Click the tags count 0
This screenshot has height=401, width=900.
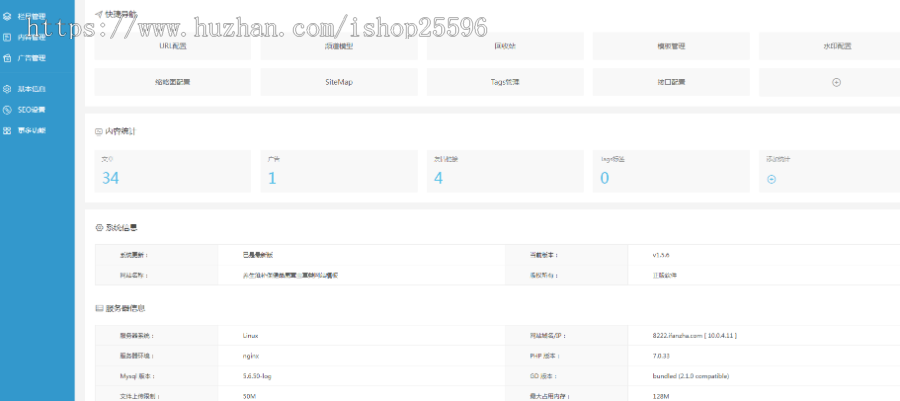(x=604, y=178)
